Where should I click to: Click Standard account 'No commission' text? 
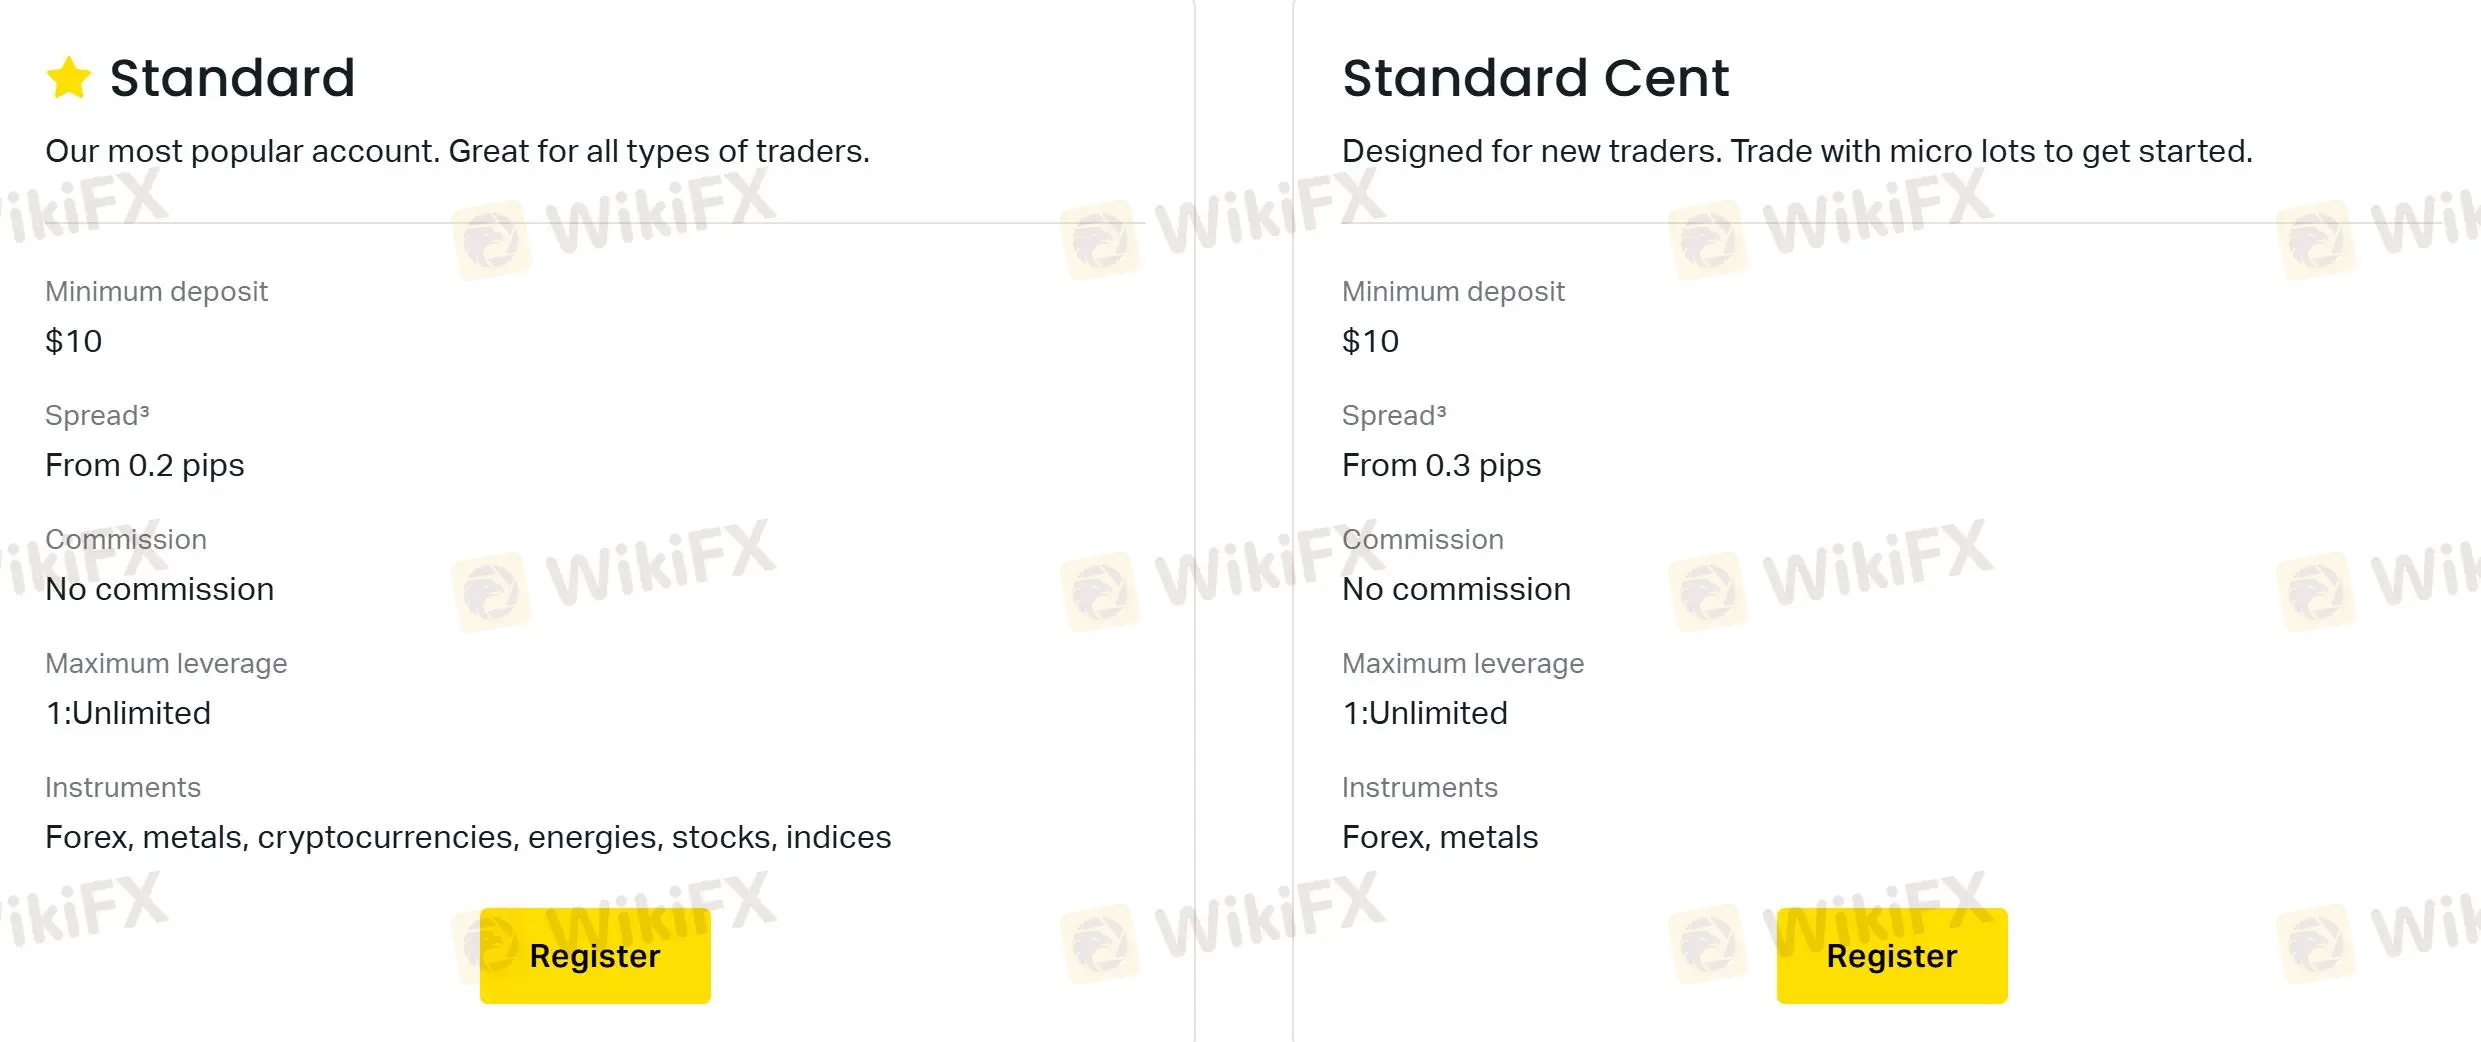click(160, 589)
